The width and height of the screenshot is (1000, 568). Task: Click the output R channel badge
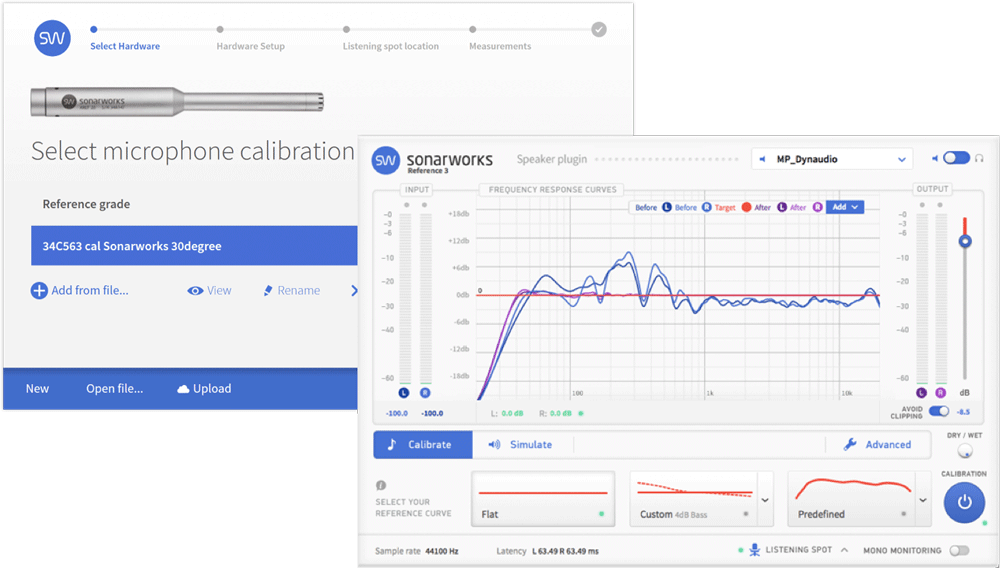pos(941,393)
